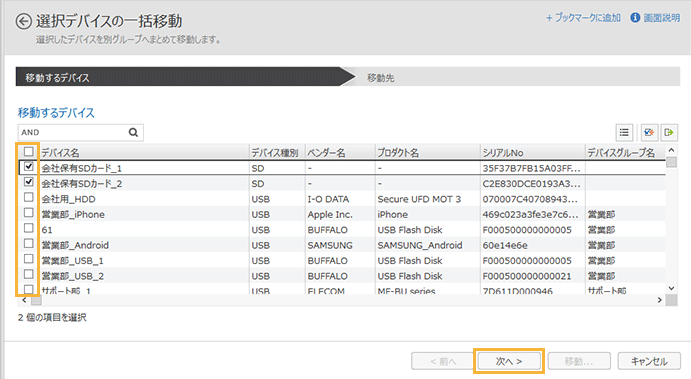Open the 画面説明 help link
This screenshot has width=691, height=379.
(x=661, y=18)
